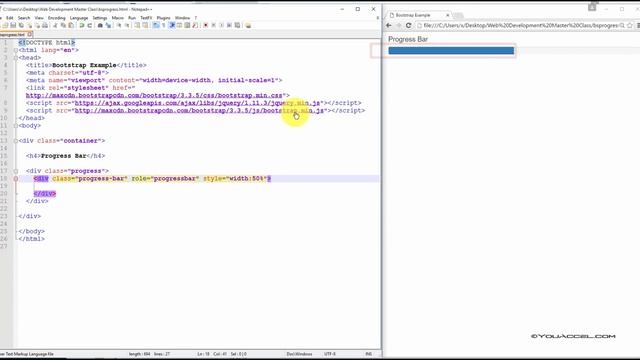Open the Search menu
This screenshot has width=640, height=360.
(x=24, y=18)
